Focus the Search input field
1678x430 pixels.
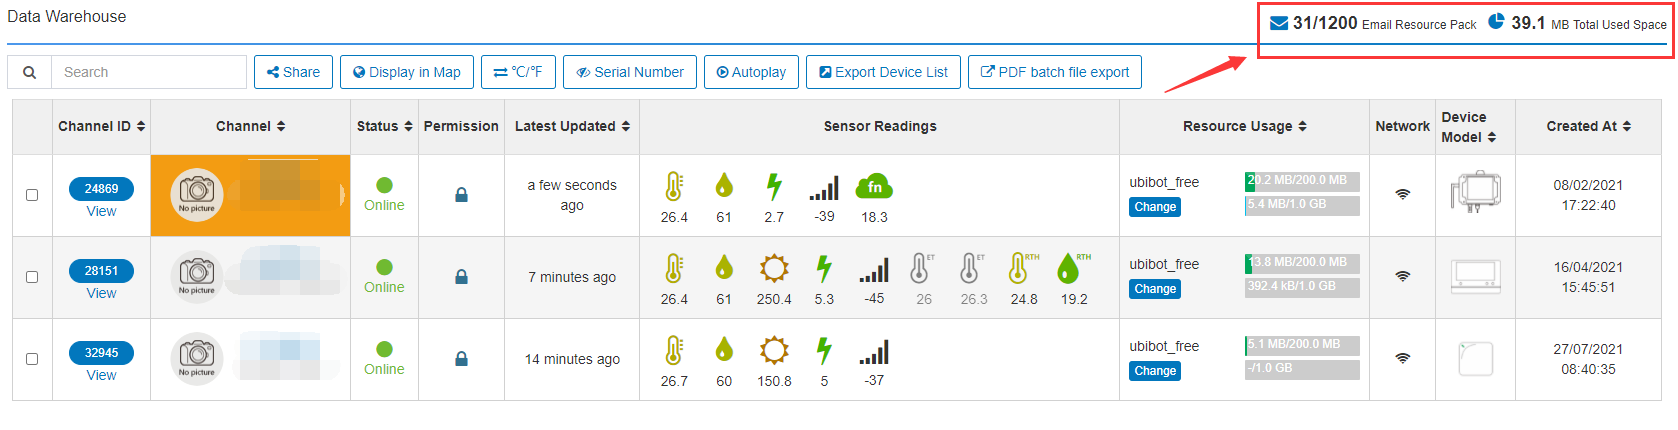click(149, 72)
